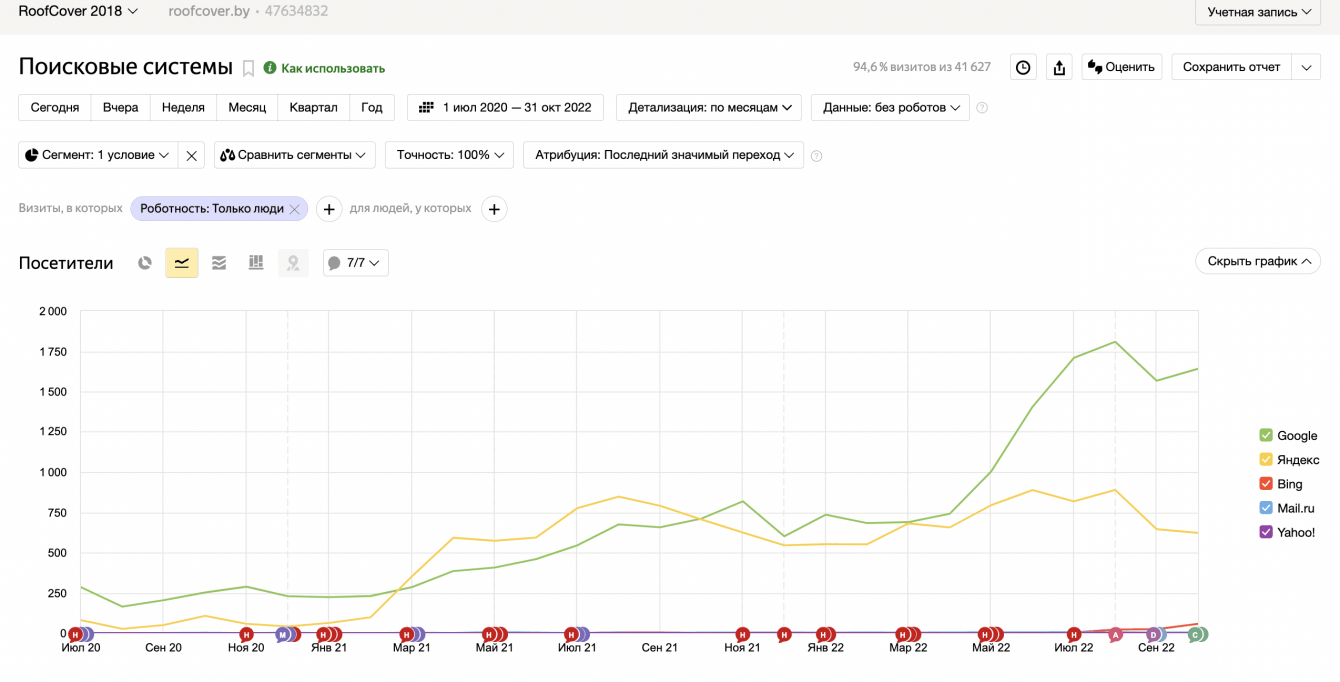Switch chart to pie view
The width and height of the screenshot is (1340, 682).
pos(145,263)
